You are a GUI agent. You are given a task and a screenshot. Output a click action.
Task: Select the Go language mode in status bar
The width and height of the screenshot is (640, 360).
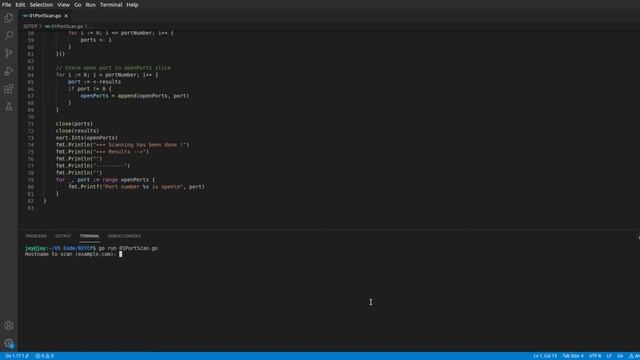[x=620, y=356]
